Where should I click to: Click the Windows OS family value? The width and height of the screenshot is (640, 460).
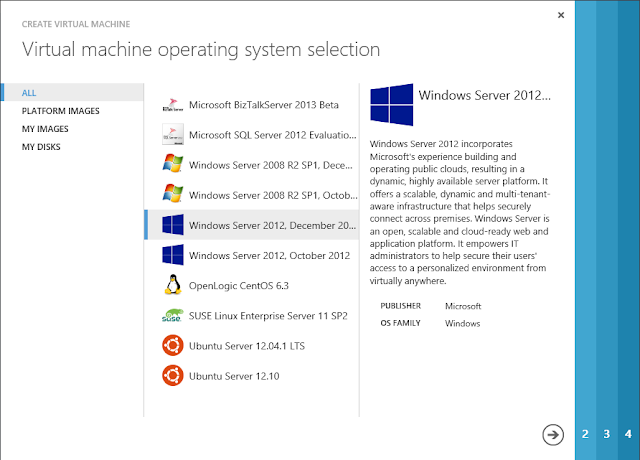[462, 323]
